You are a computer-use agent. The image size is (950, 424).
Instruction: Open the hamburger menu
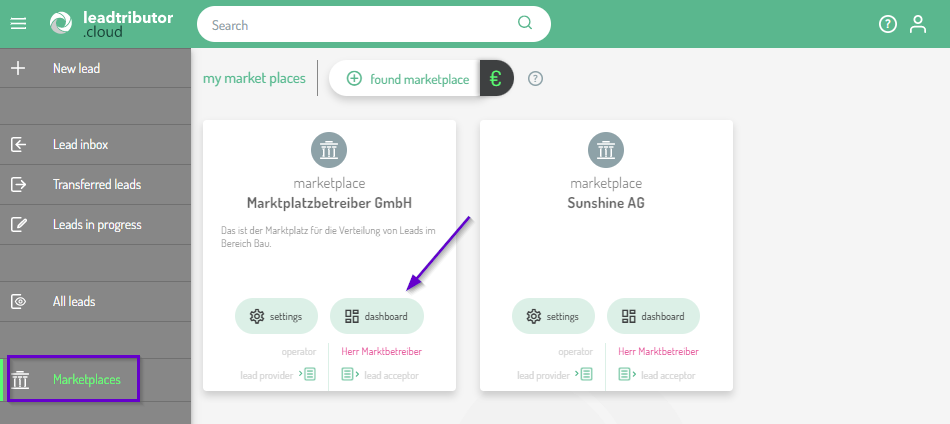(18, 24)
